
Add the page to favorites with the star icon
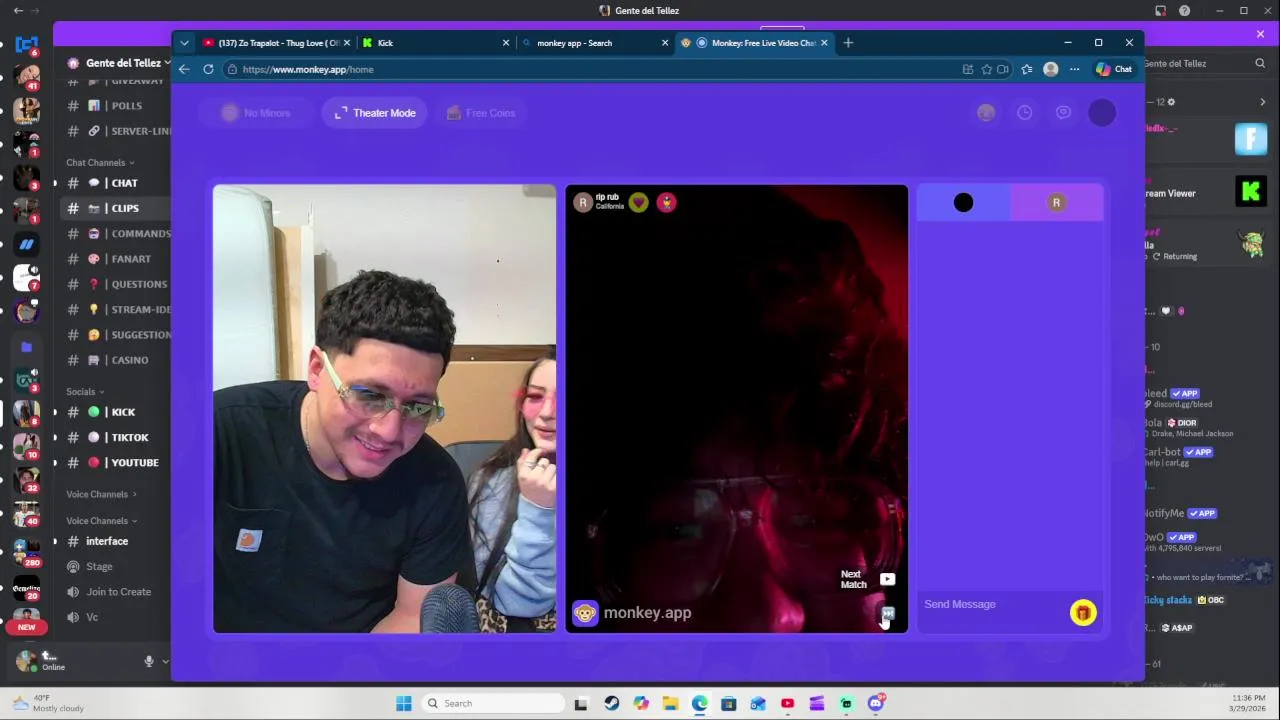[987, 69]
